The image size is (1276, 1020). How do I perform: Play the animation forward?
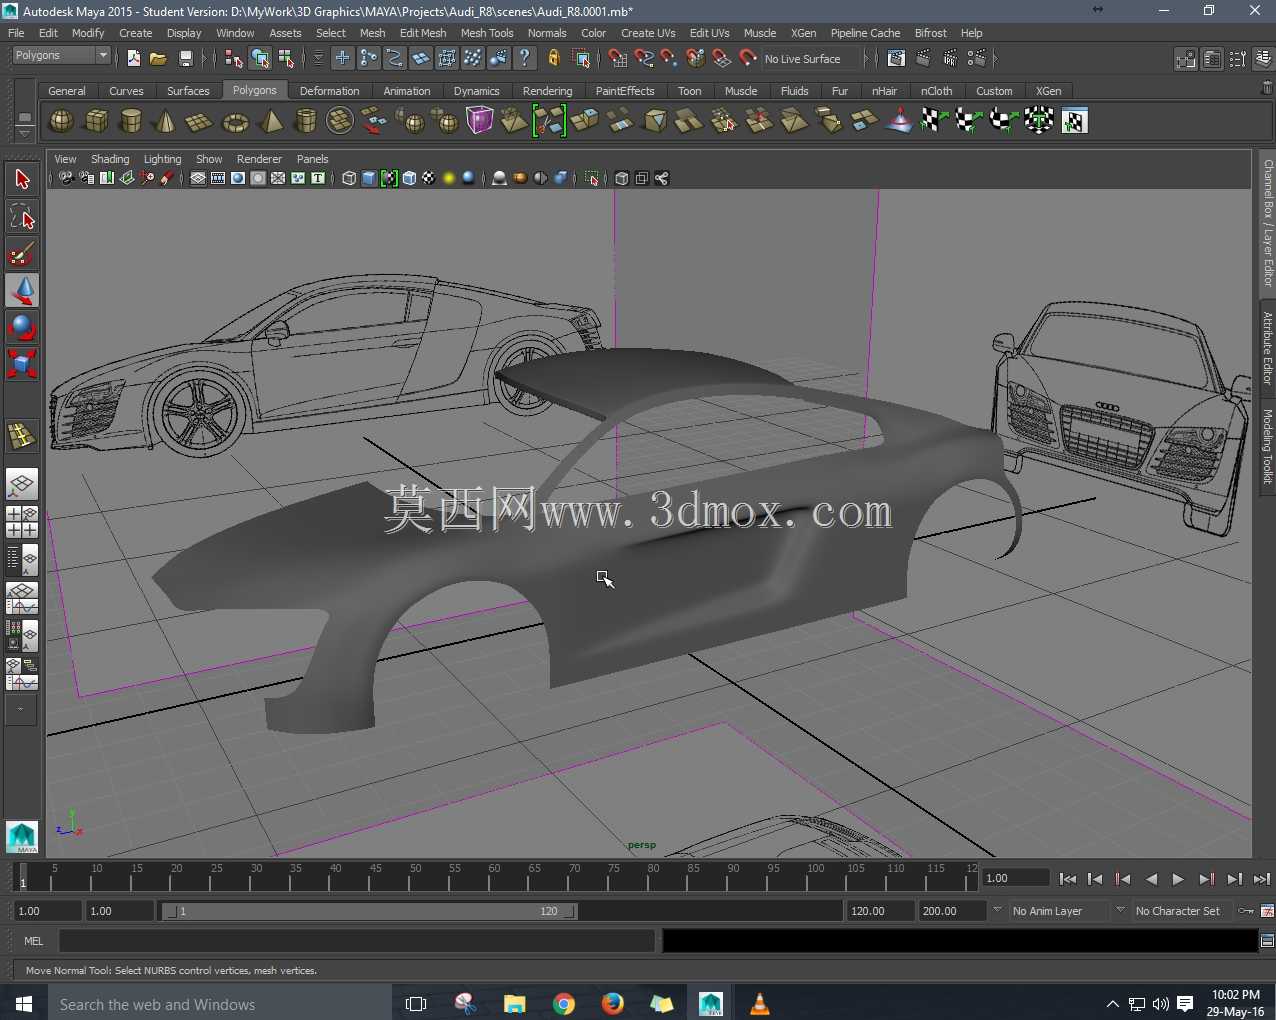coord(1178,879)
